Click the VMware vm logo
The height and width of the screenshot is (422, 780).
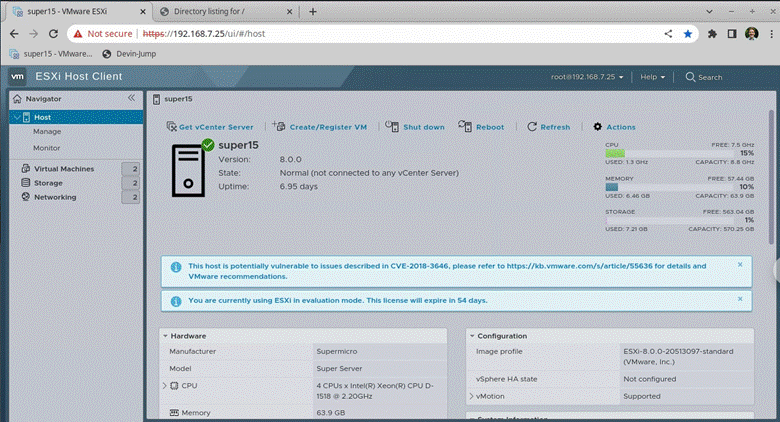[x=17, y=76]
